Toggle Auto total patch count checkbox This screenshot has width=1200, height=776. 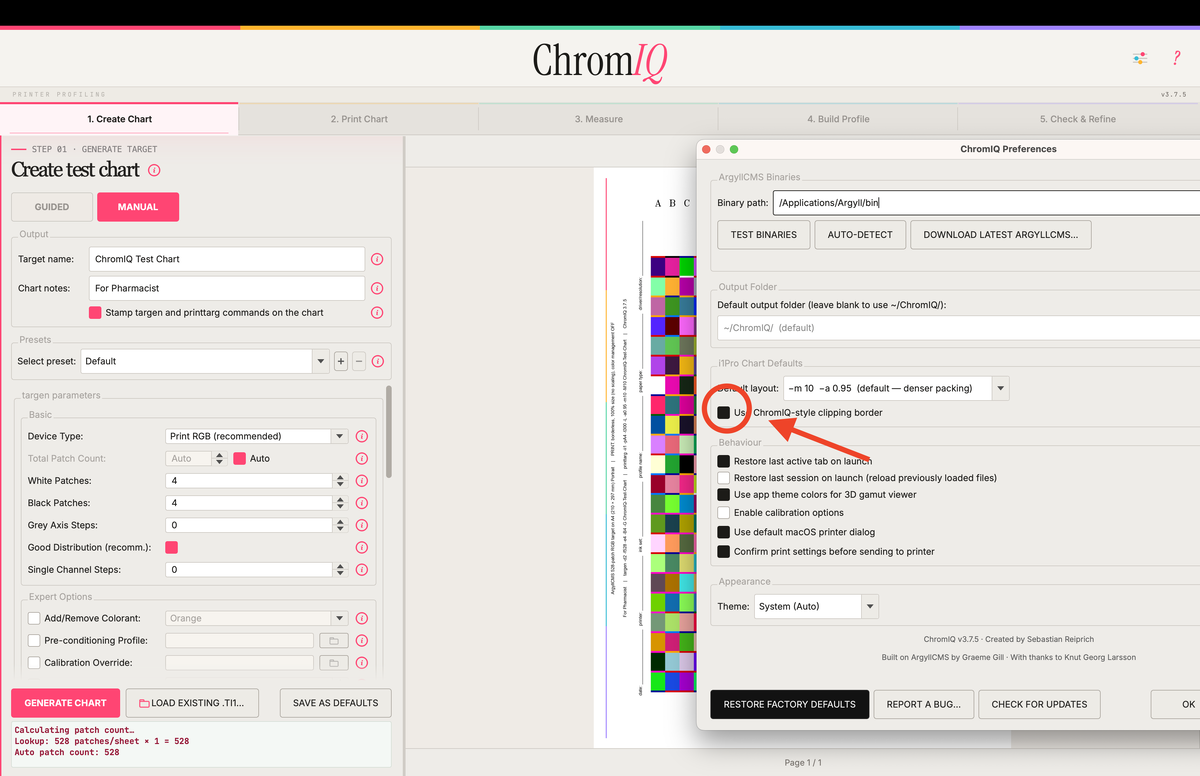point(239,458)
